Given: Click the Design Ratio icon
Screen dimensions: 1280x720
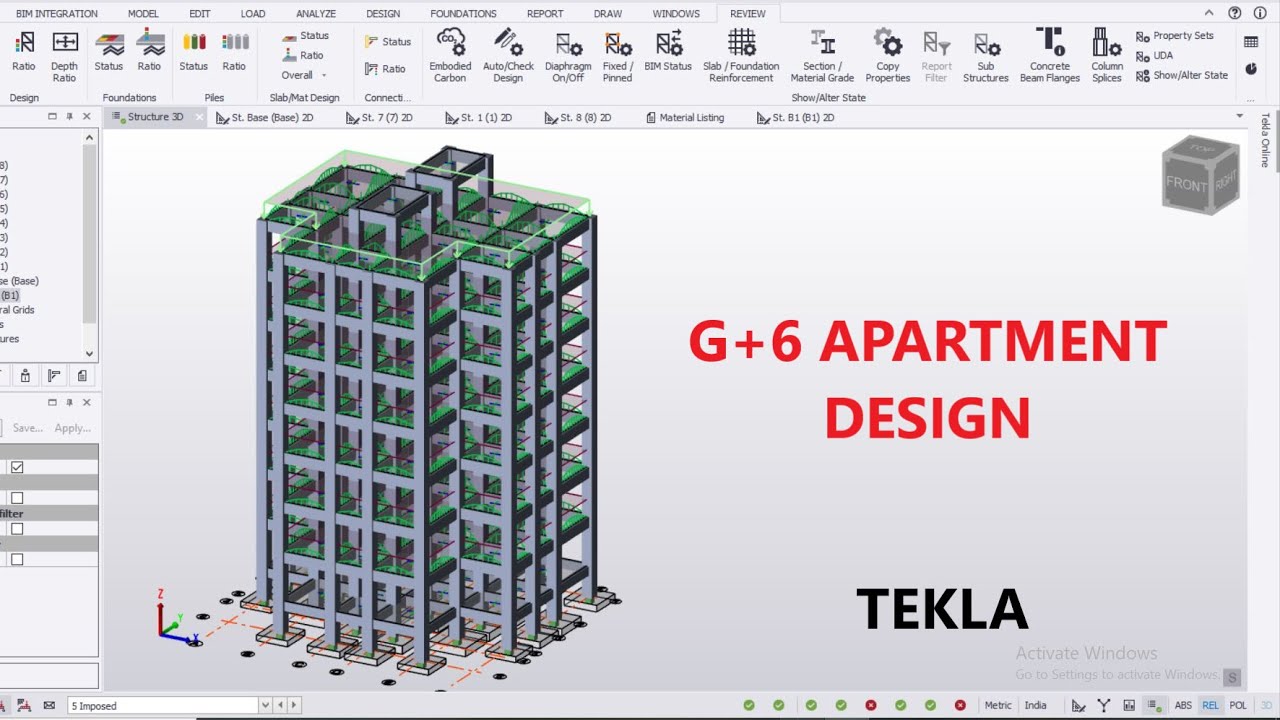Looking at the screenshot, I should click(x=24, y=51).
